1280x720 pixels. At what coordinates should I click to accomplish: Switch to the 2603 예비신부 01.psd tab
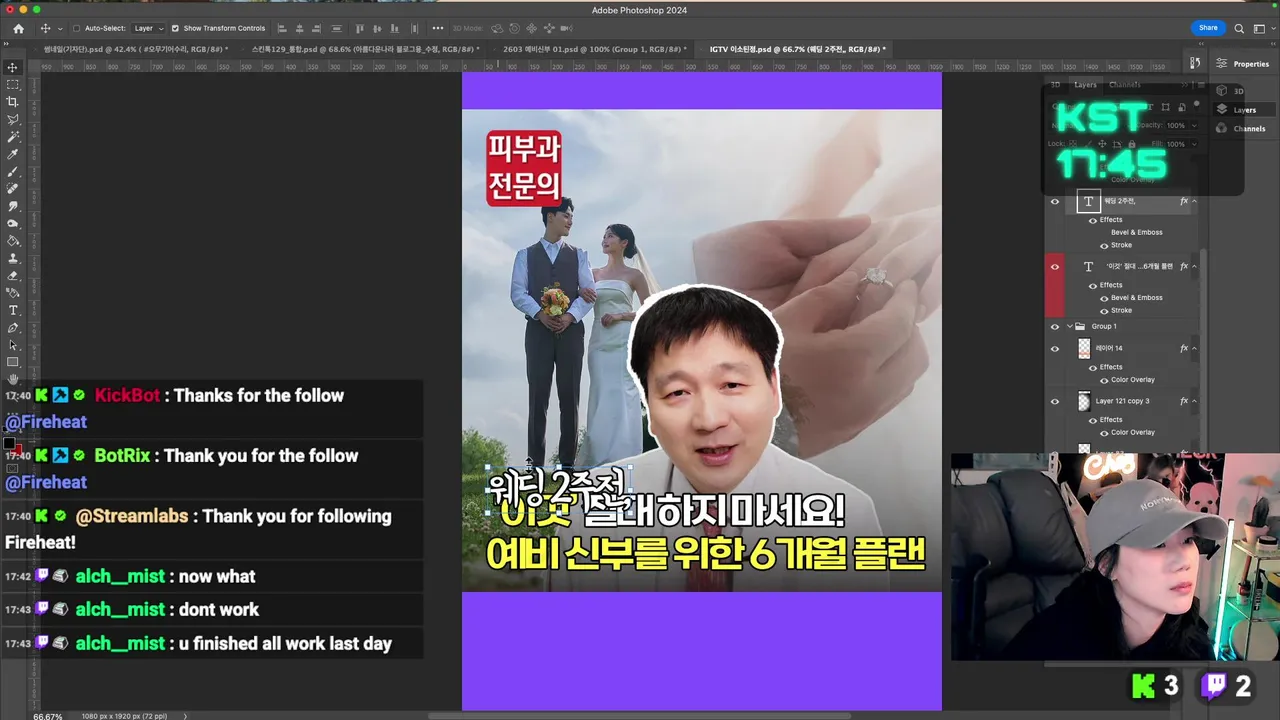click(x=594, y=49)
